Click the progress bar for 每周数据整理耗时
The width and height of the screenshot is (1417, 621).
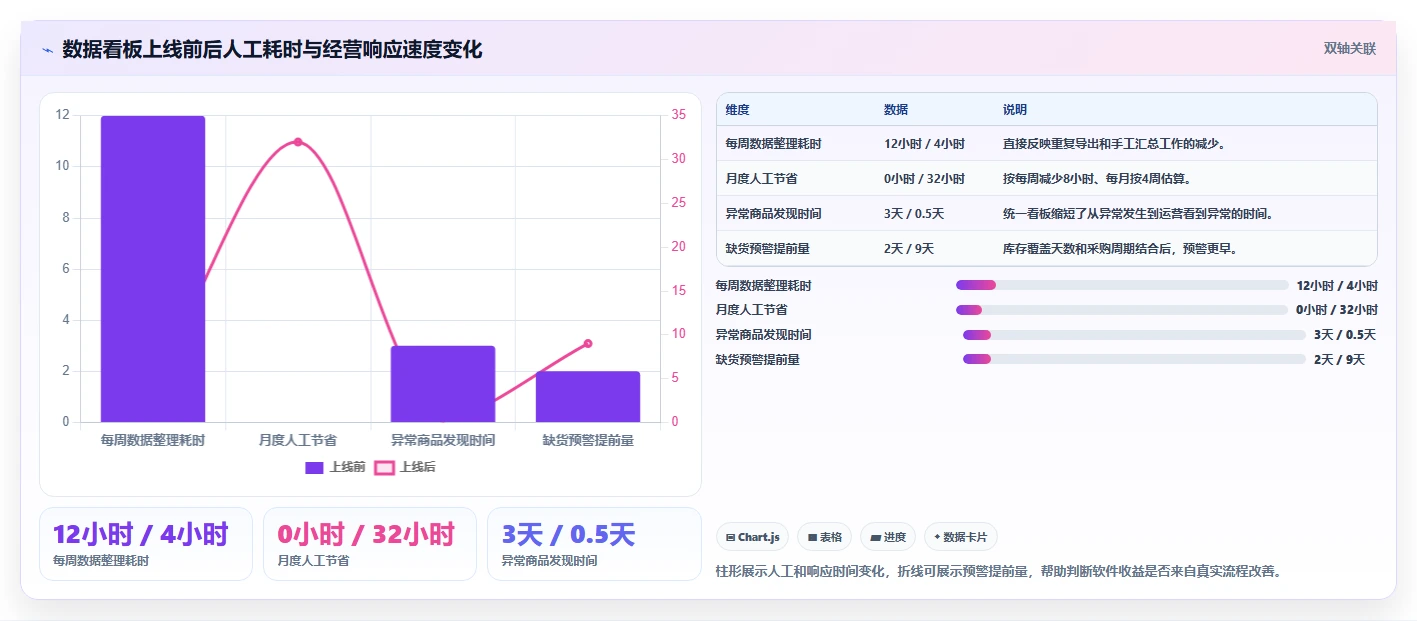click(1122, 285)
